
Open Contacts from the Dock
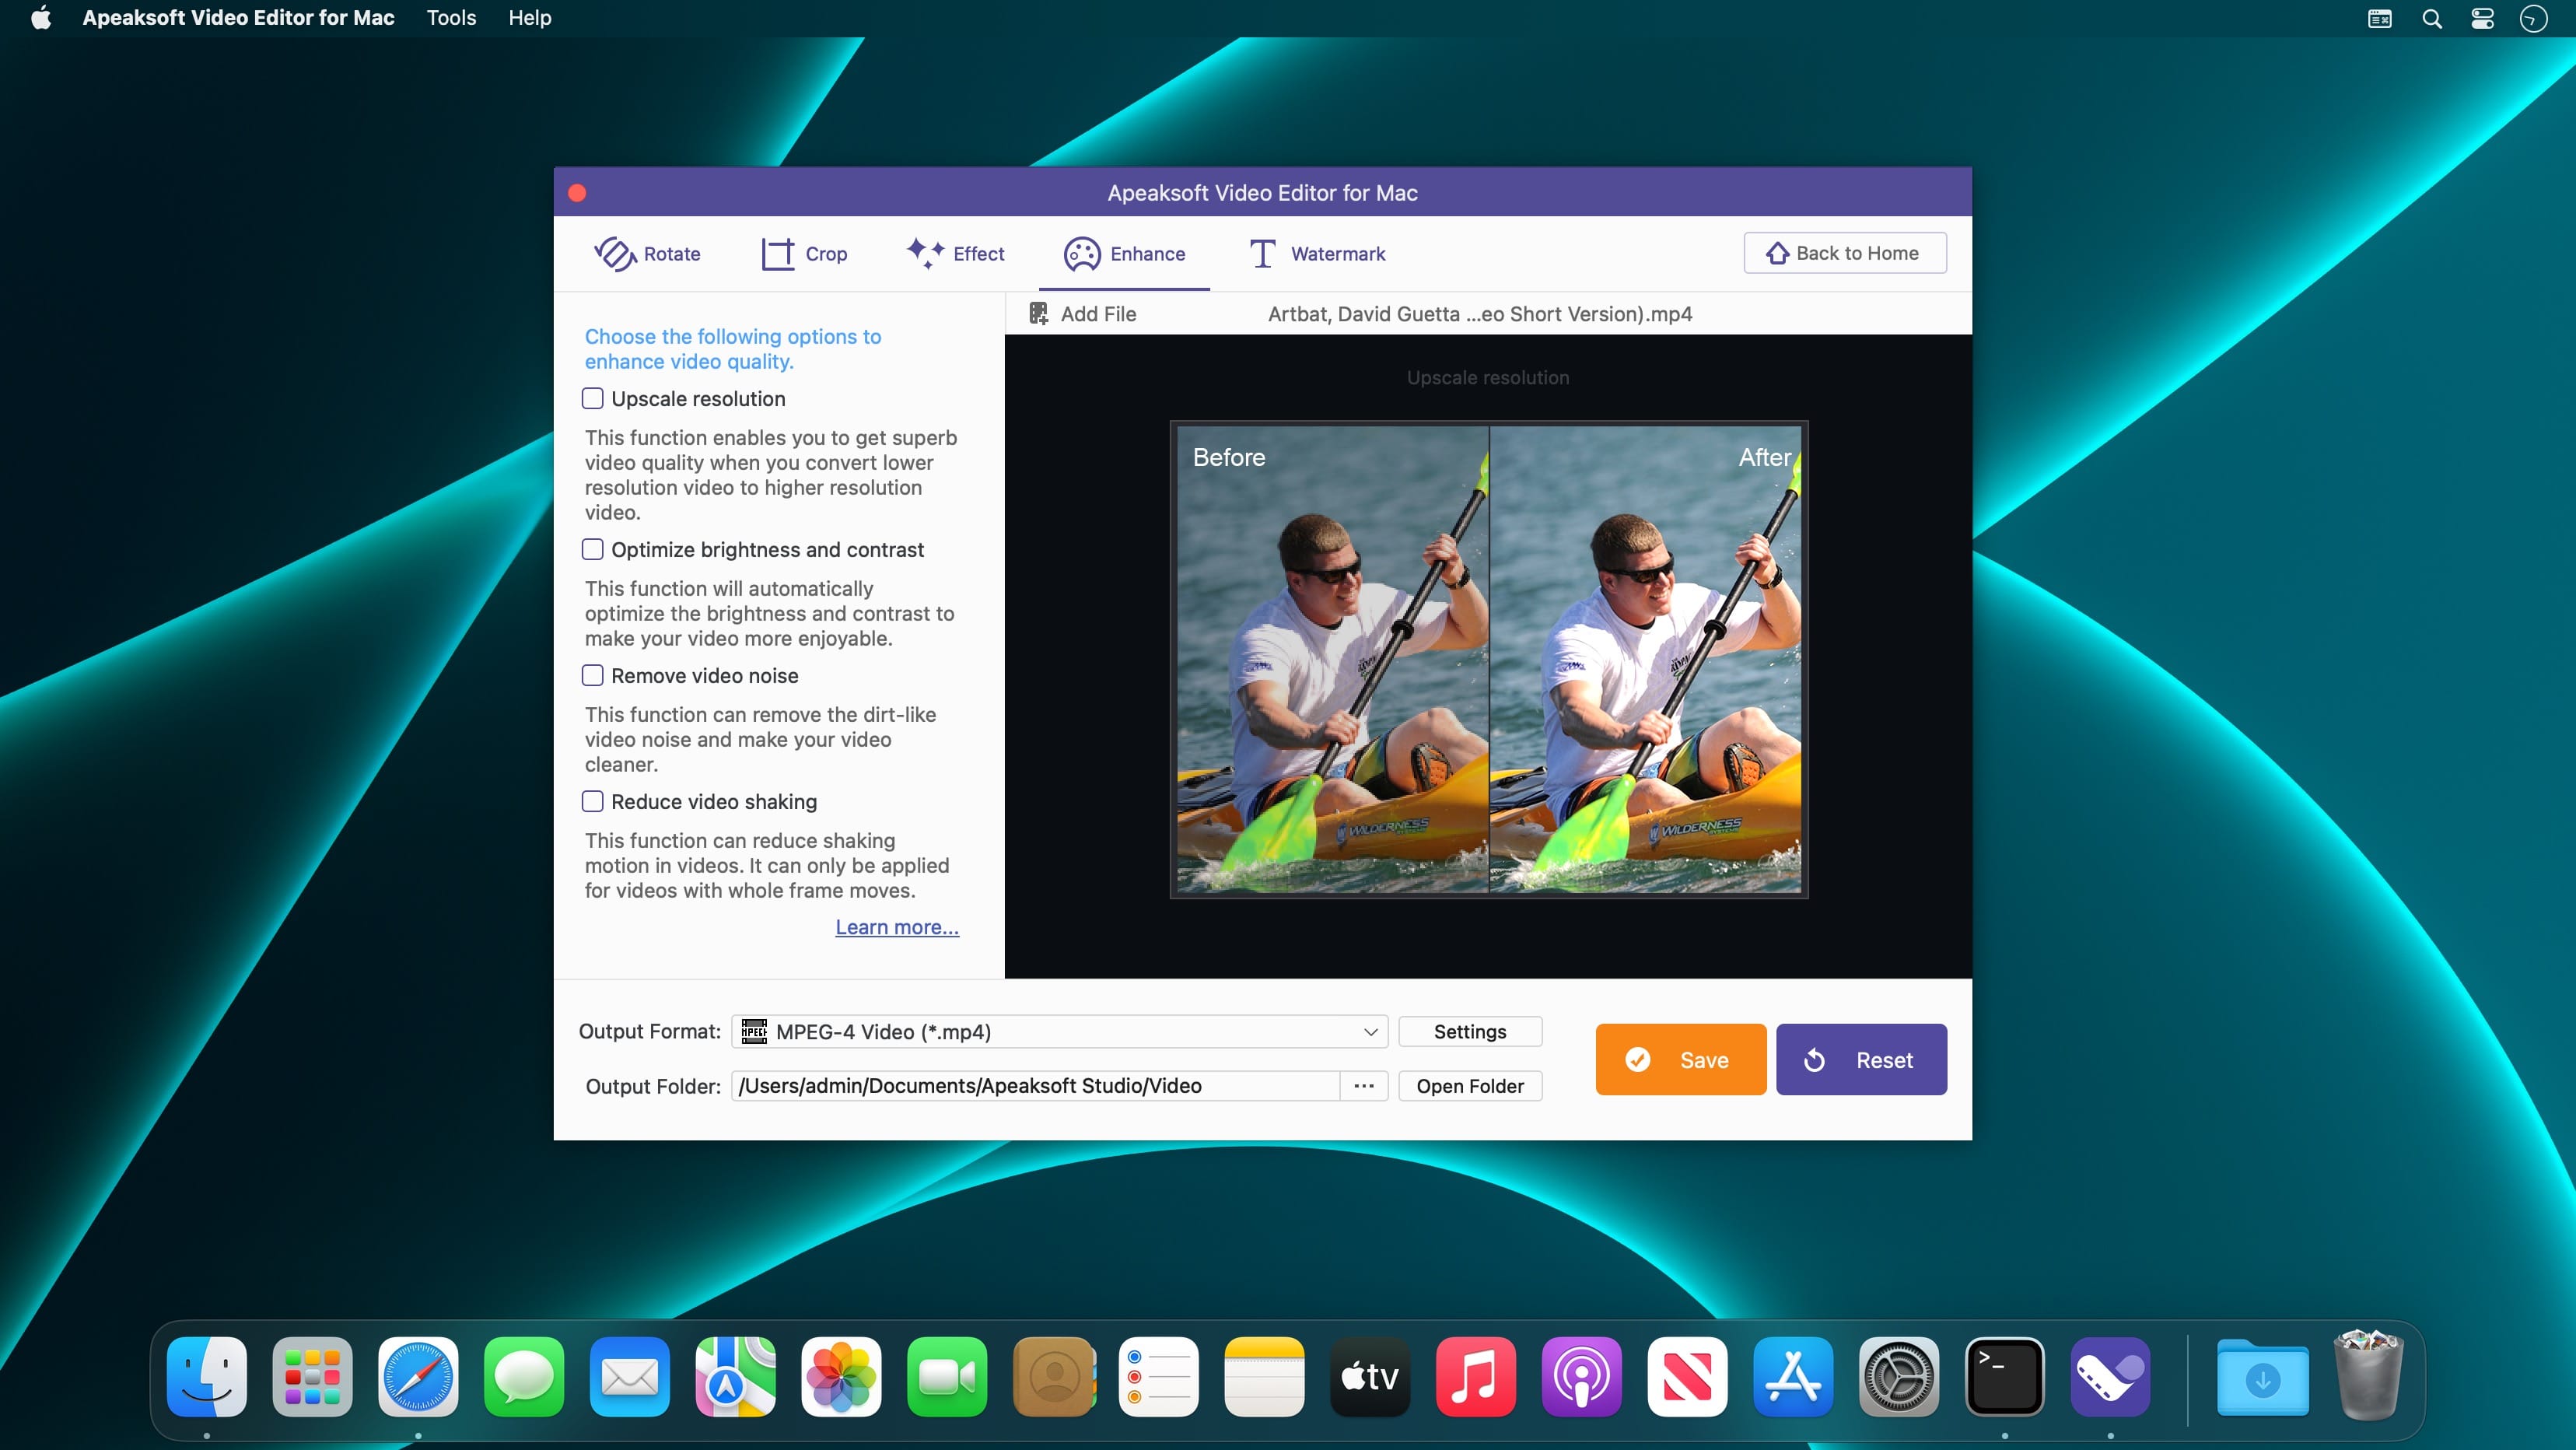tap(1053, 1377)
